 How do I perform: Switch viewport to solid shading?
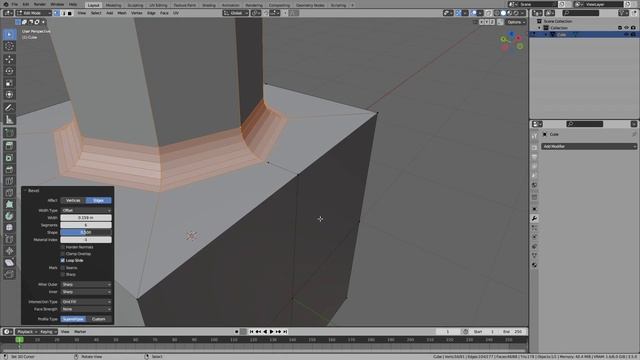503,13
